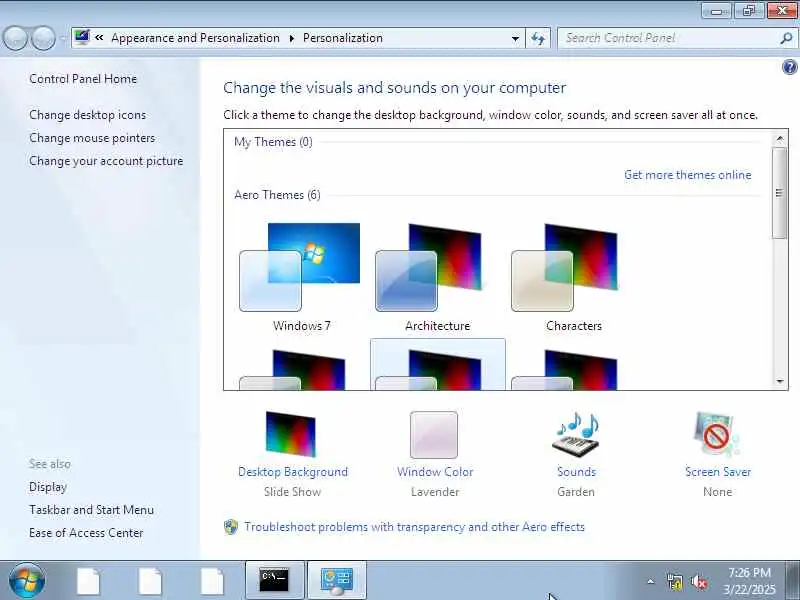Screen dimensions: 800x600
Task: Click the second blank document taskbar icon
Action: point(150,581)
